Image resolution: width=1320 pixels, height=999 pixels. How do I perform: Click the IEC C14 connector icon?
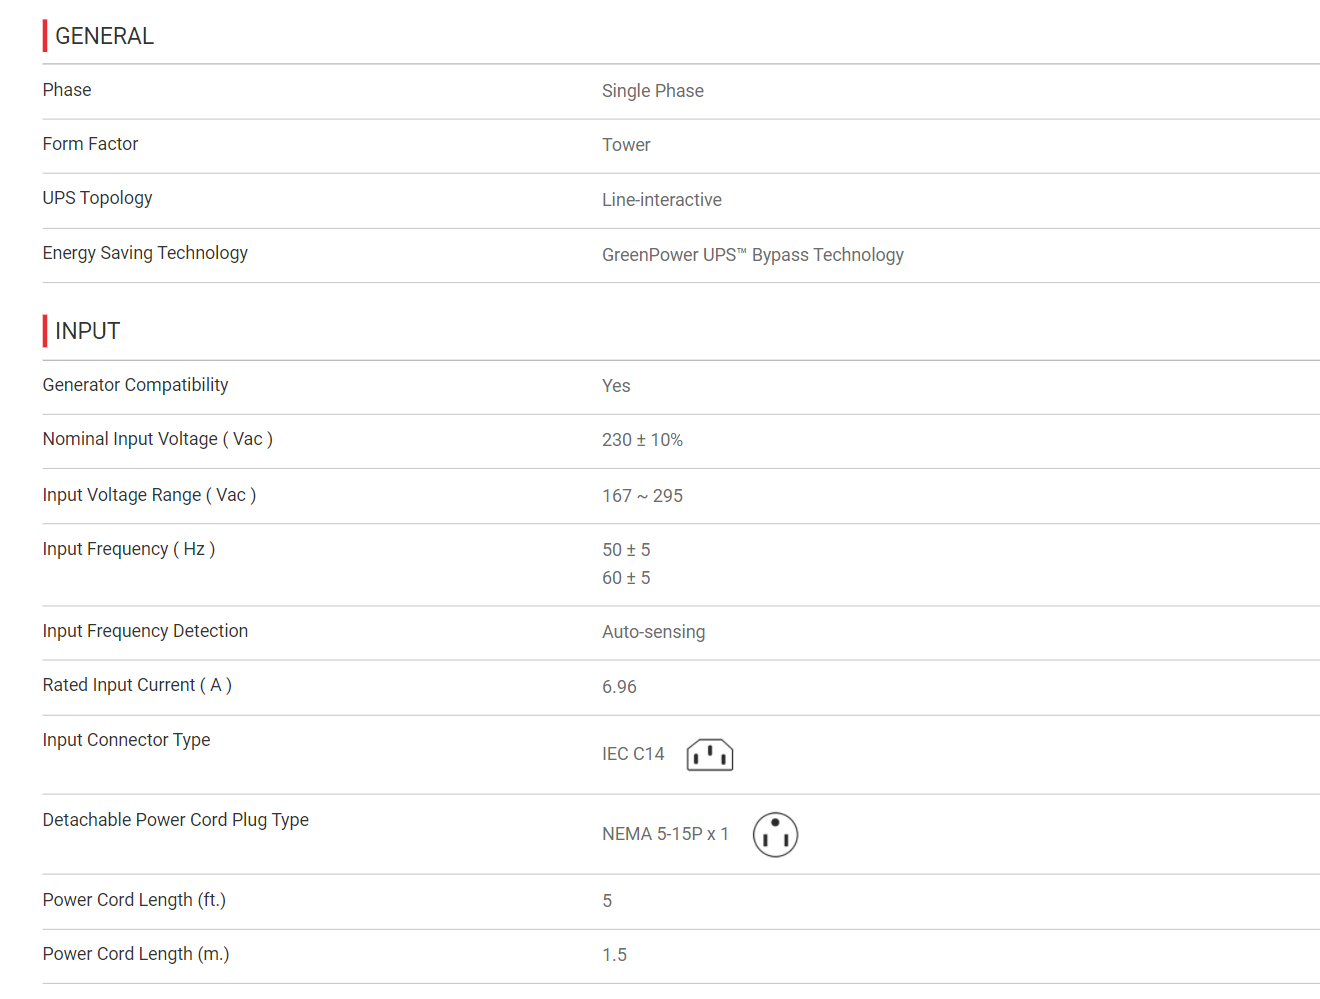[x=710, y=755]
